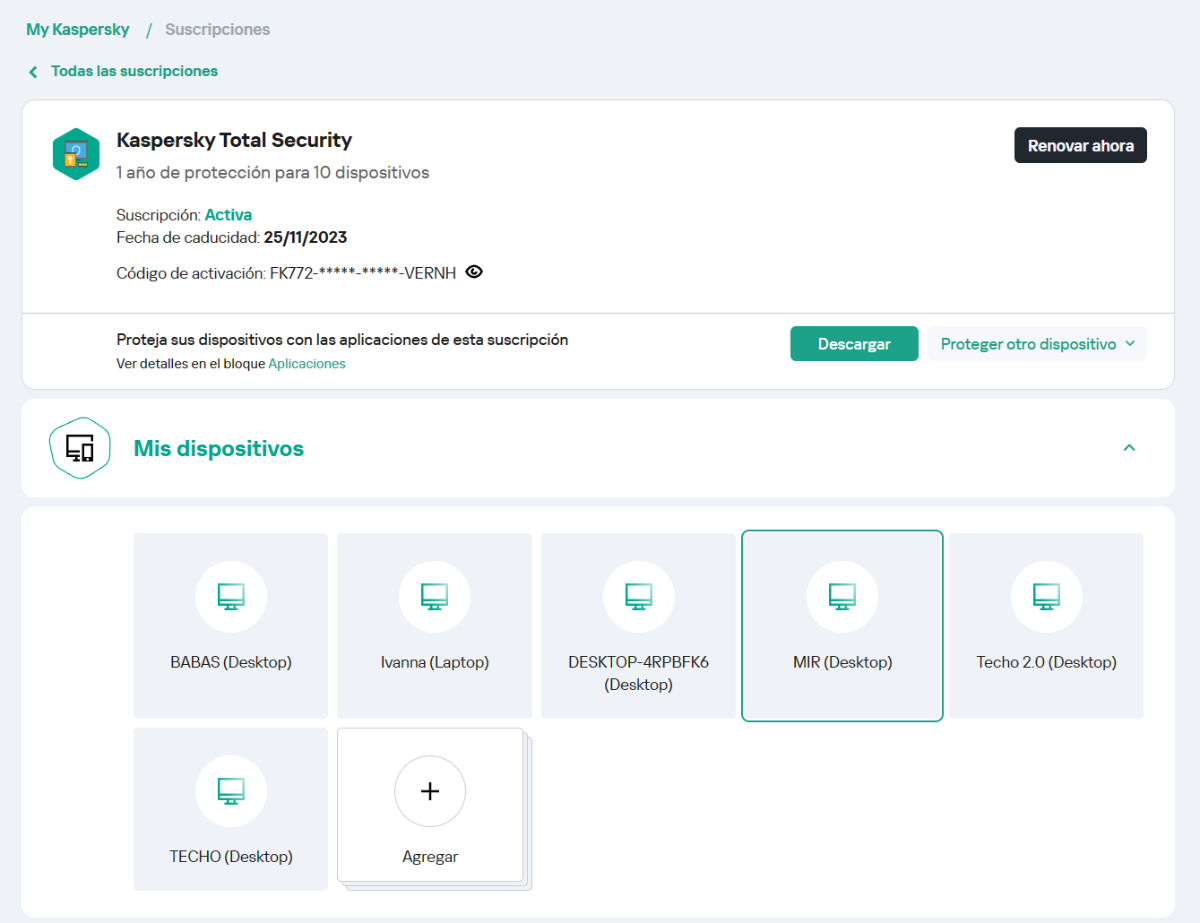Click the Mis dispositivos devices icon
The height and width of the screenshot is (923, 1200).
[79, 448]
